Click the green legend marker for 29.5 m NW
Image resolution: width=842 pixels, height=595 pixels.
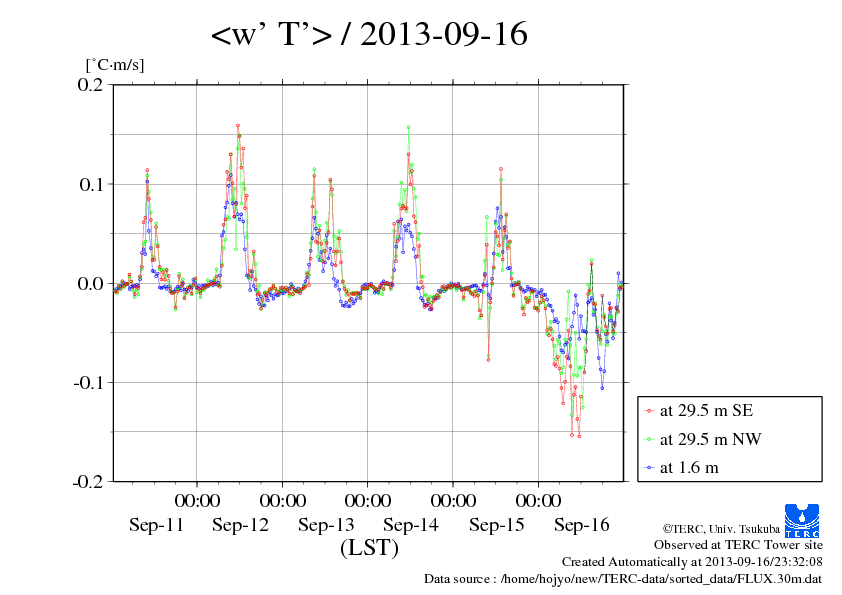(649, 440)
